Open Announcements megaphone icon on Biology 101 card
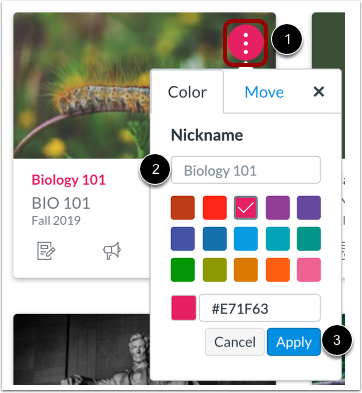Screen dimensions: 362x393 pos(112,251)
